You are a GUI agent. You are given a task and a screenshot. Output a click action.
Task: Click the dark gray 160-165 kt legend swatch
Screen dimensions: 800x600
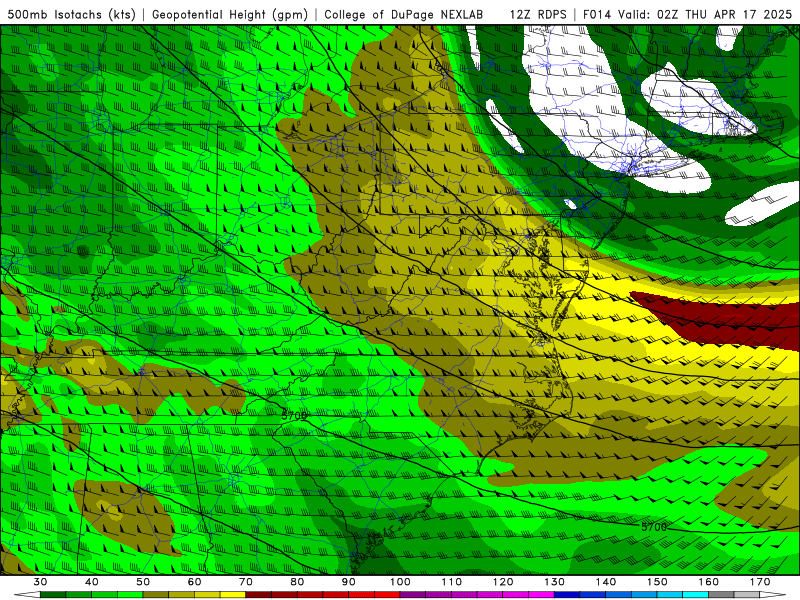pyautogui.click(x=721, y=594)
